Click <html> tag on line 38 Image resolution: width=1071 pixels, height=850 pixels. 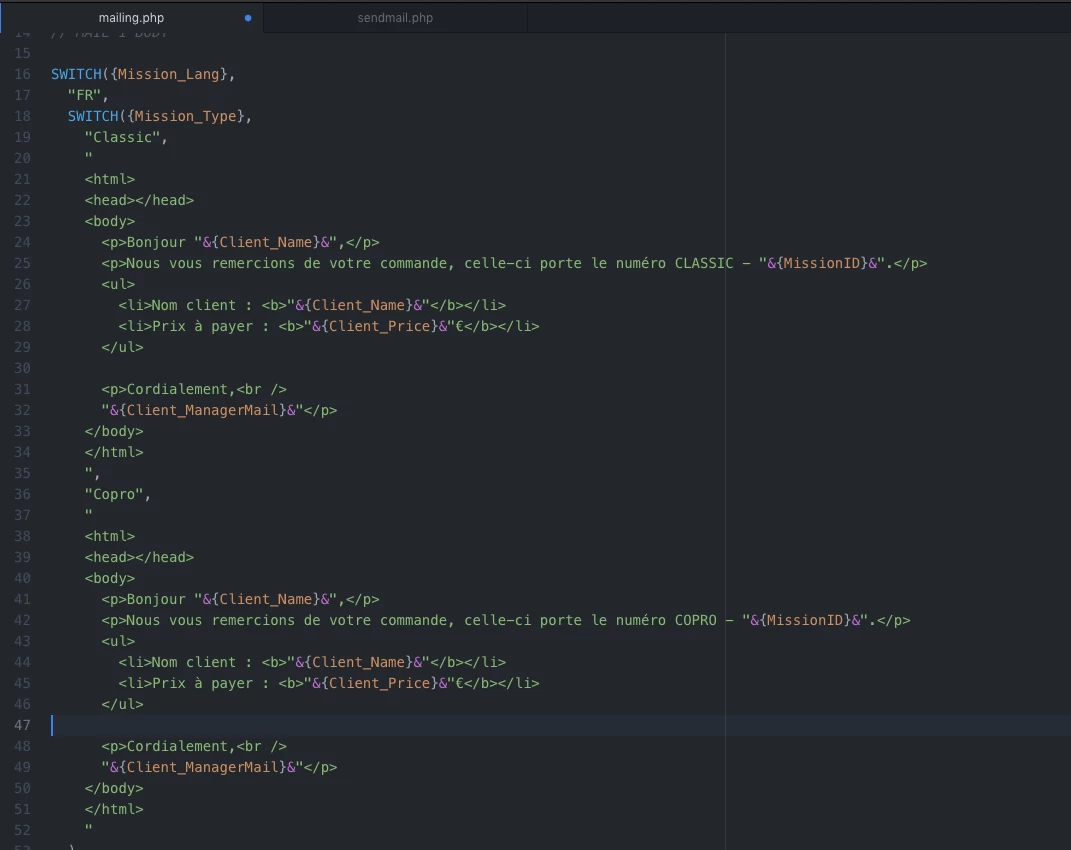point(110,536)
